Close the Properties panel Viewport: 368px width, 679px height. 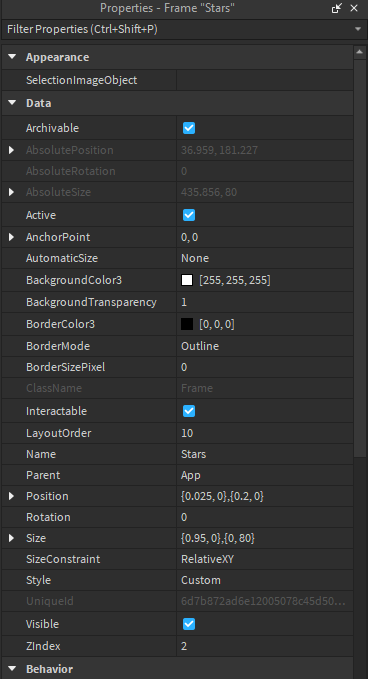[354, 8]
